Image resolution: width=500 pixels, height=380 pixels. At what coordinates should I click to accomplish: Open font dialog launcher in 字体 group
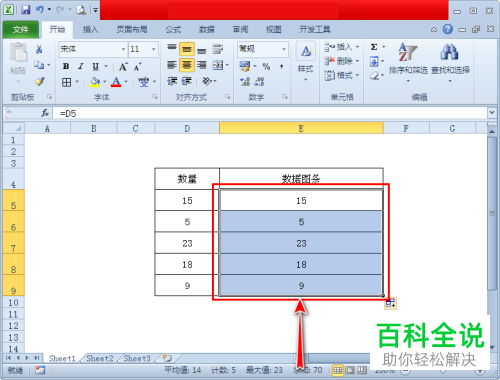(155, 97)
